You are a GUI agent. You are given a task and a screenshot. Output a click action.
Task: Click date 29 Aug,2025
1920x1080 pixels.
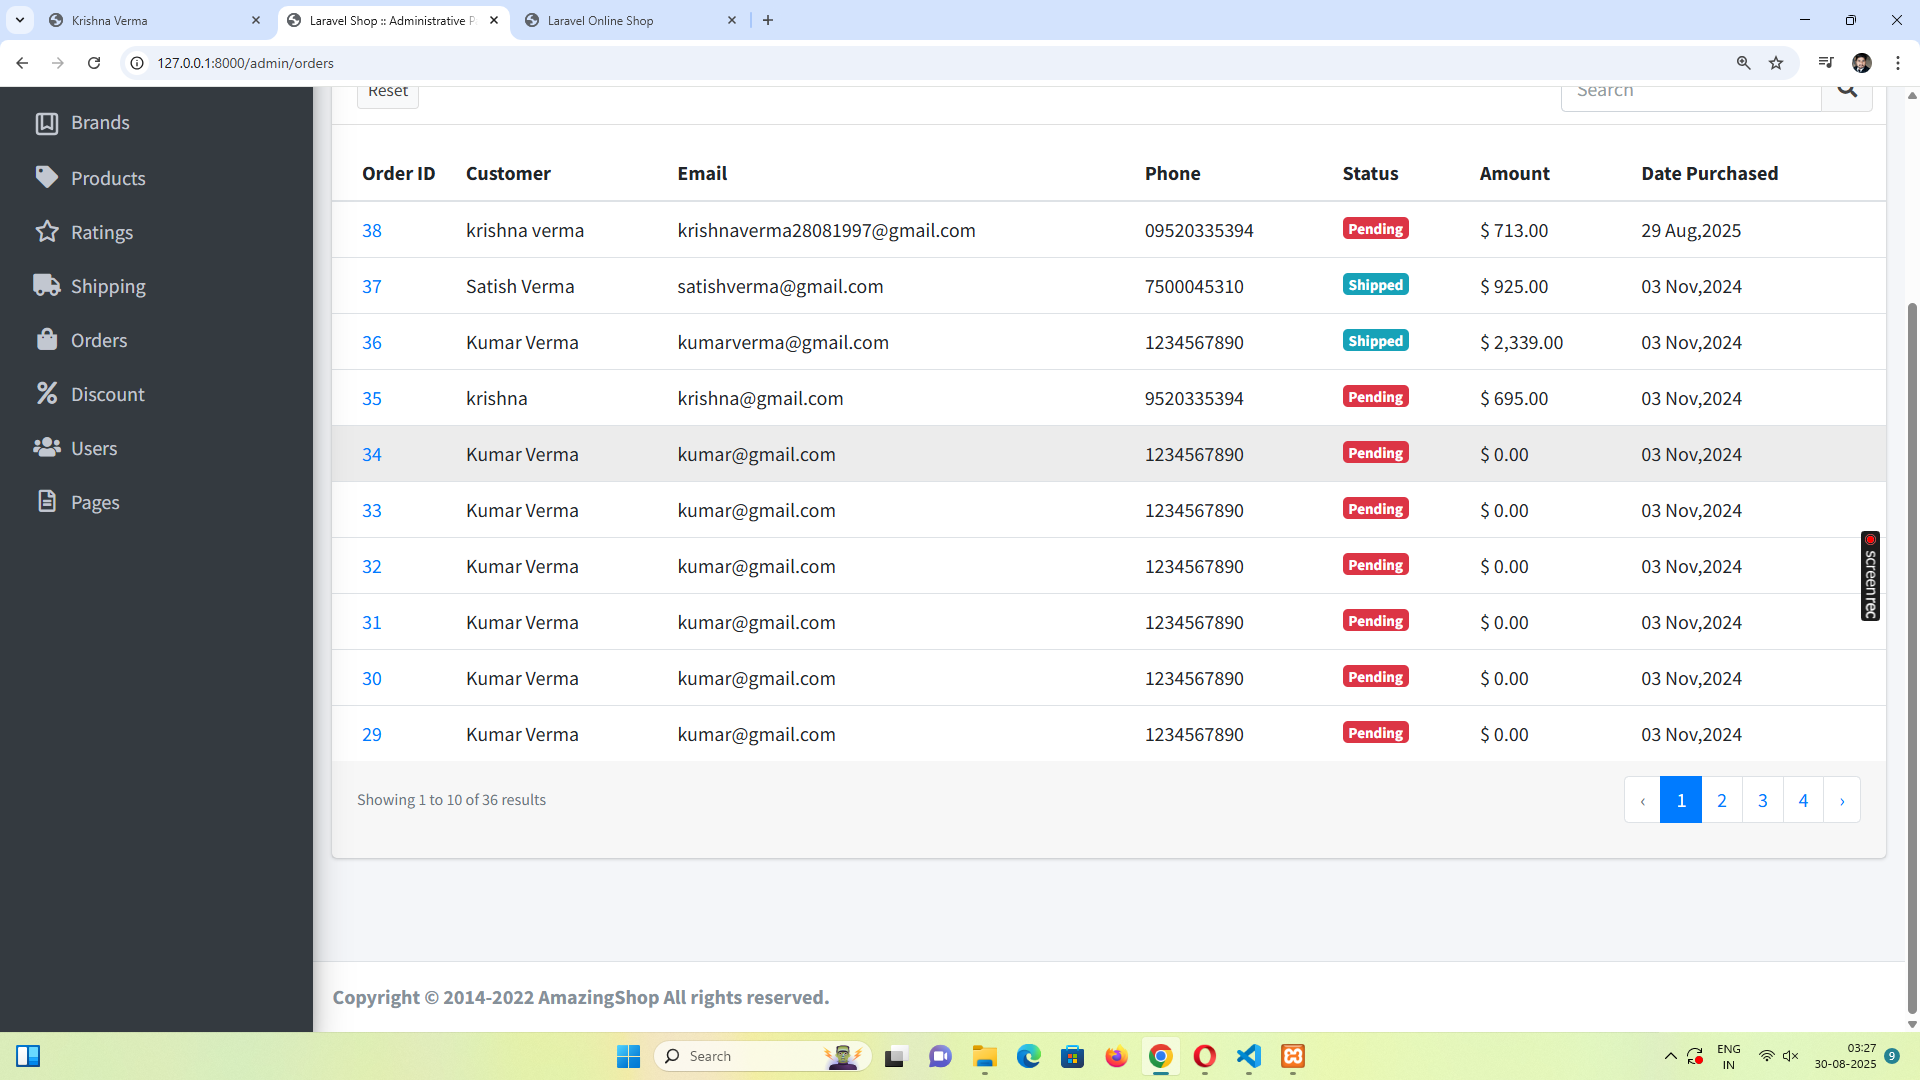[1691, 230]
